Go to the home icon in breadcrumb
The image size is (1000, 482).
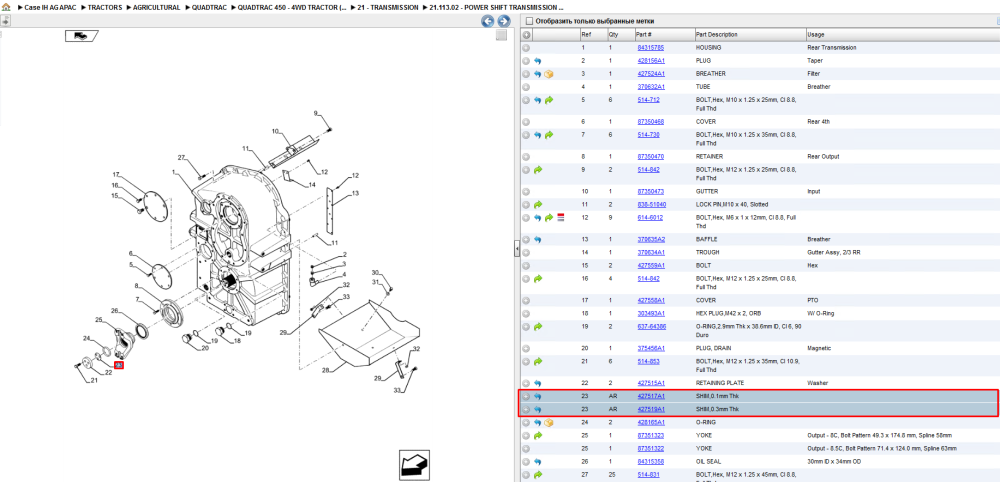click(x=6, y=7)
